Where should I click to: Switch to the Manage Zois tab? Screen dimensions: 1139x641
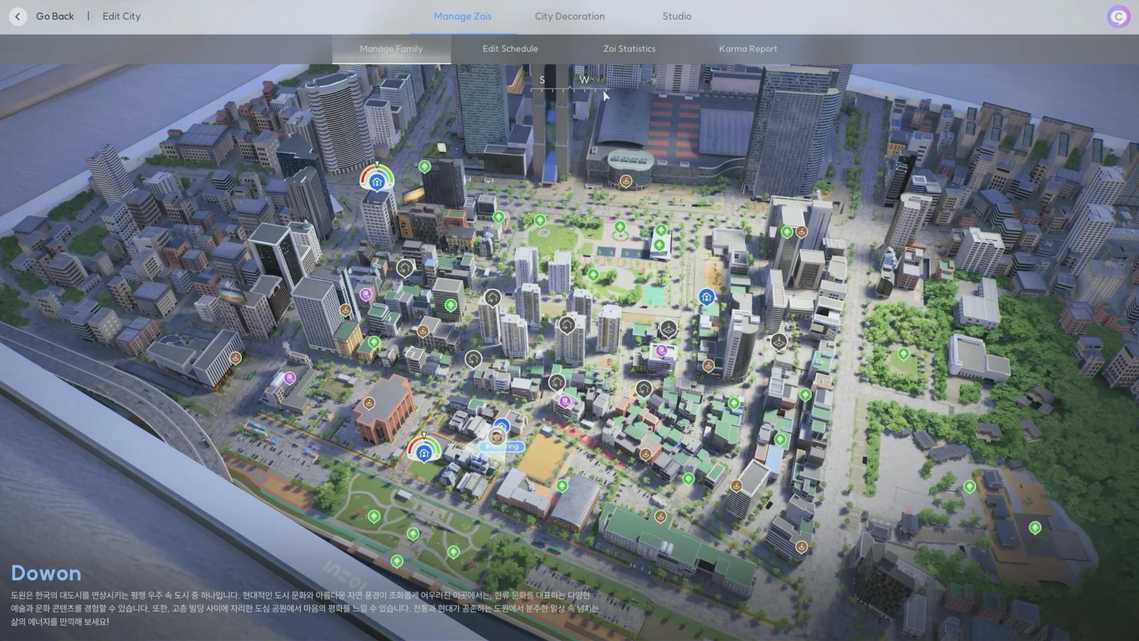click(x=463, y=16)
